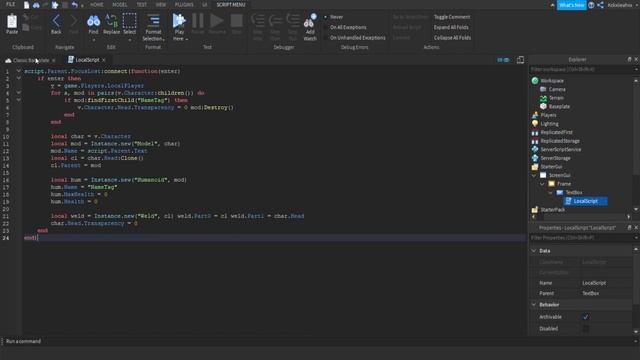The height and width of the screenshot is (360, 640).
Task: Collapse the Behavior properties section
Action: 534,304
